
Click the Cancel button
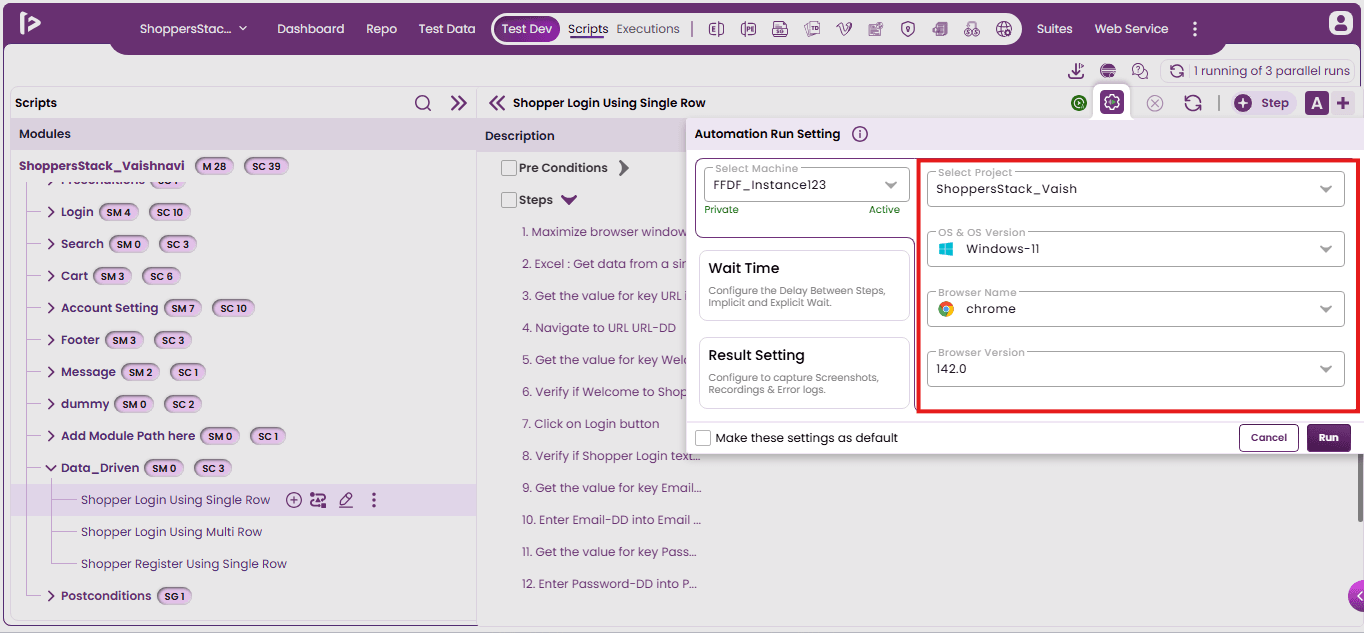[x=1268, y=438]
